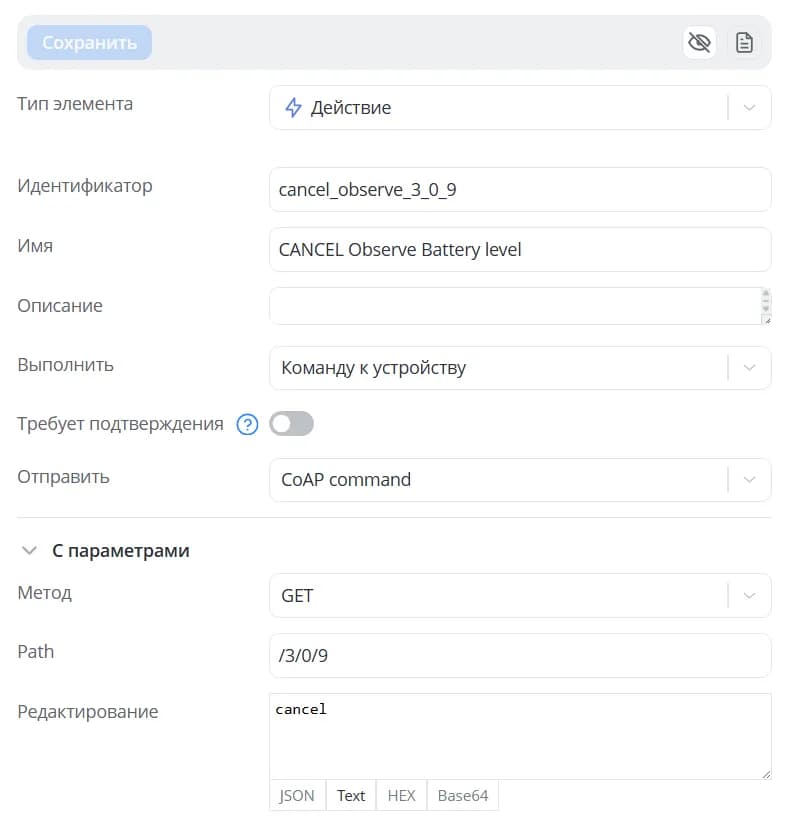The width and height of the screenshot is (790, 826).
Task: Toggle the Требует подтверждения switch
Action: (291, 424)
